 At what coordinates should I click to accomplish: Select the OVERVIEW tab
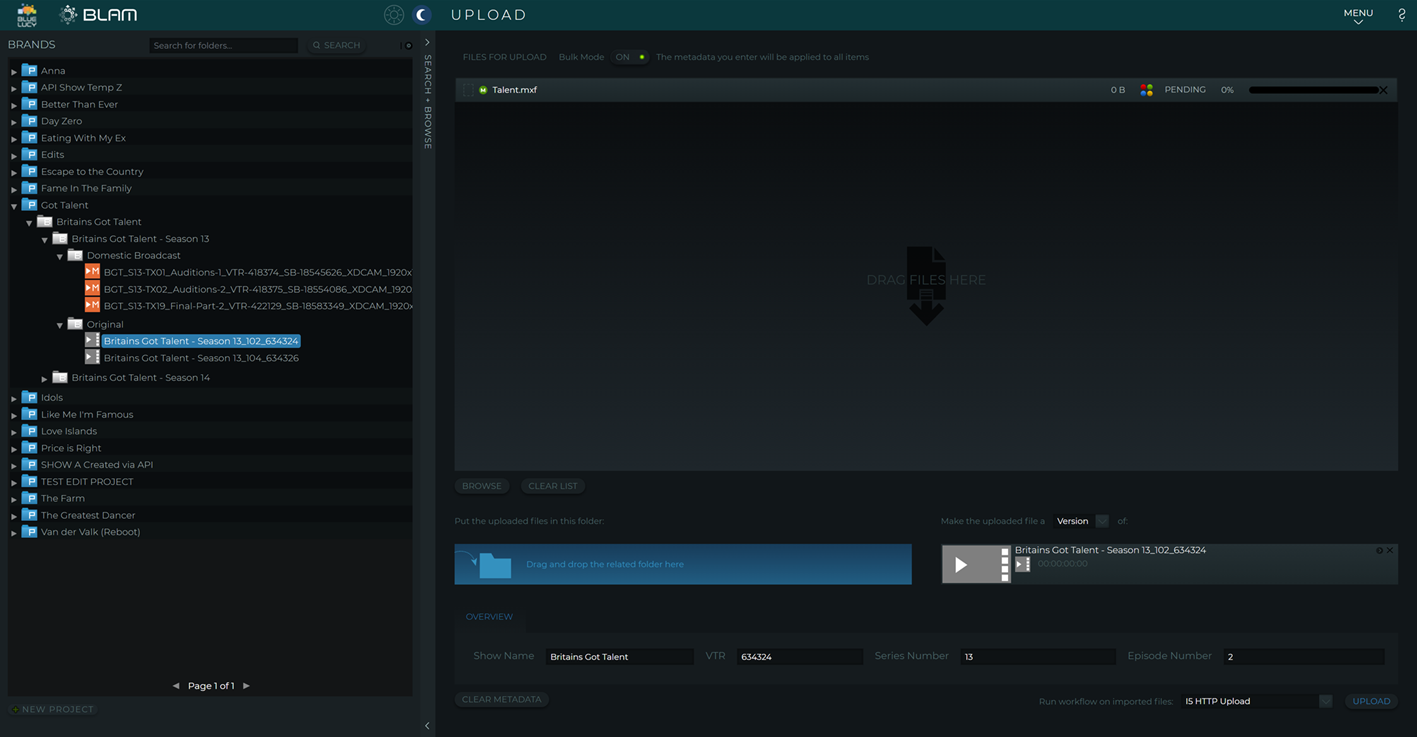[x=489, y=617]
